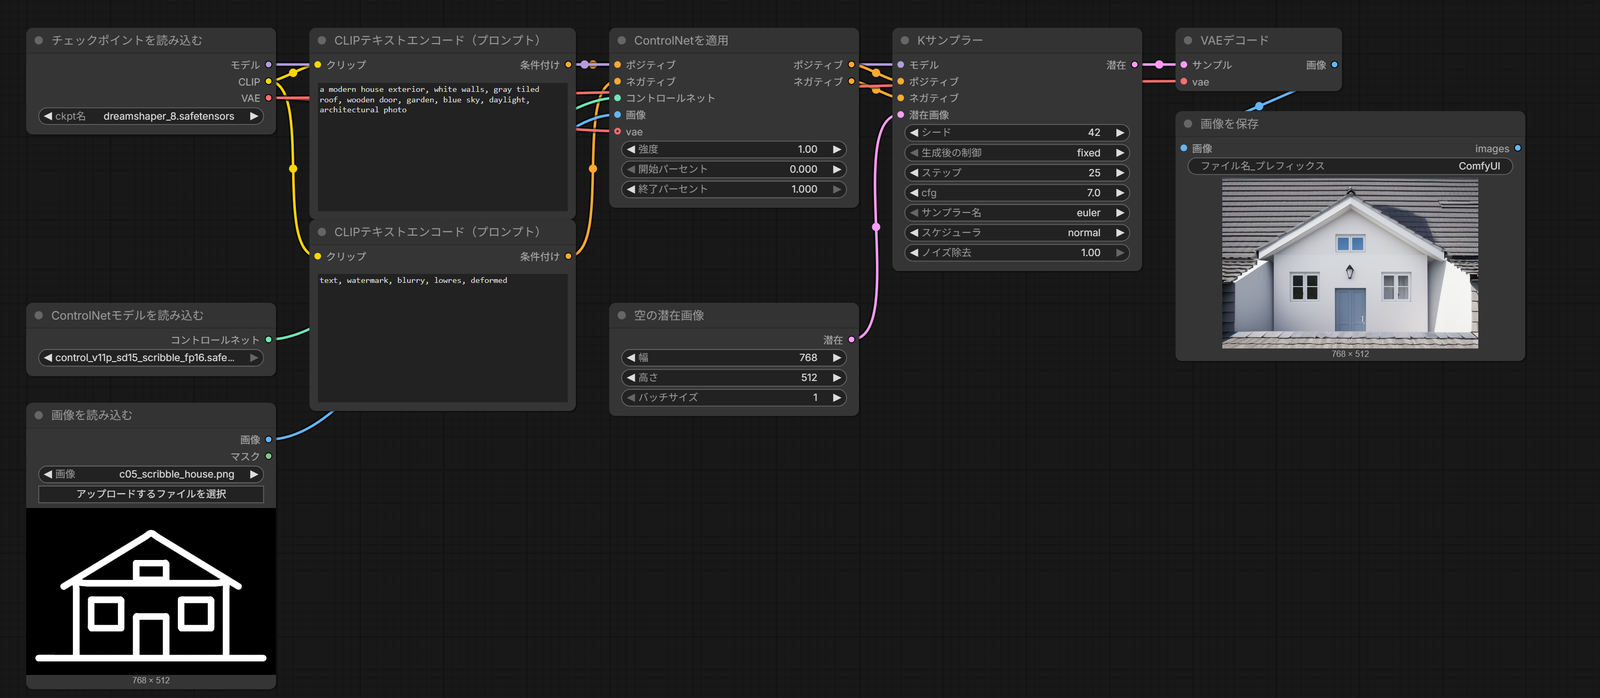Click 条件付け output socket on bottom CLIP encode node
The image size is (1600, 698).
(569, 256)
